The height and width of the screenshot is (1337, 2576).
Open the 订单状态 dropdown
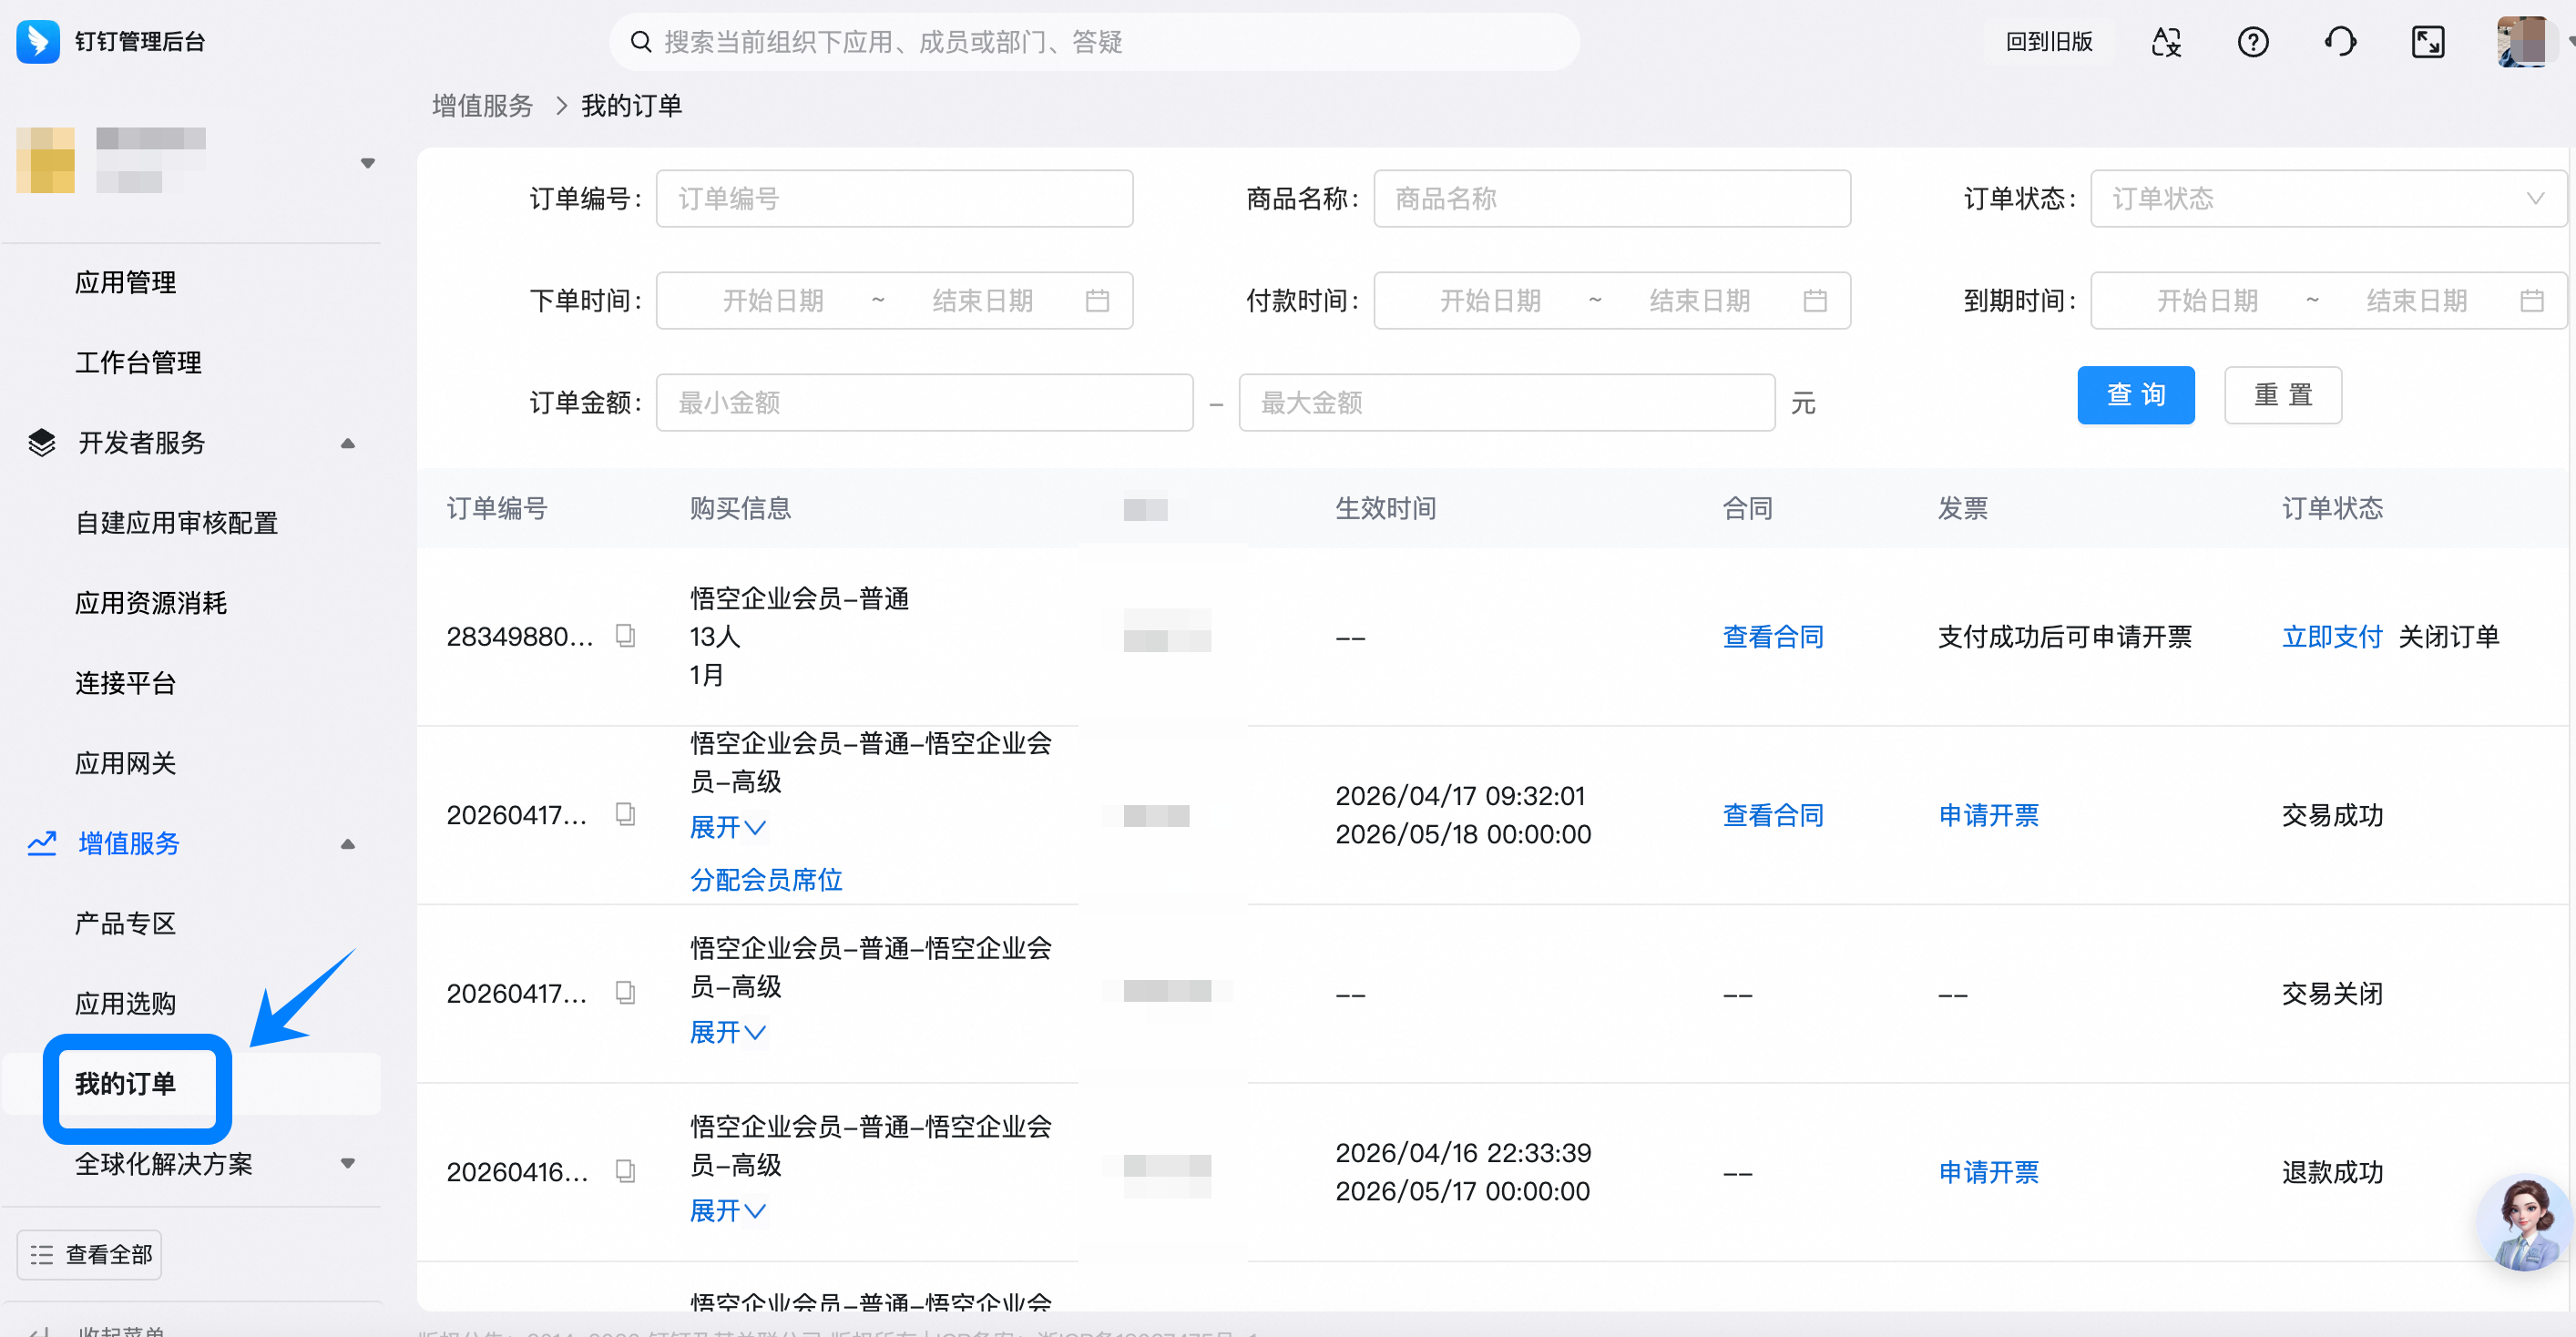point(2328,199)
